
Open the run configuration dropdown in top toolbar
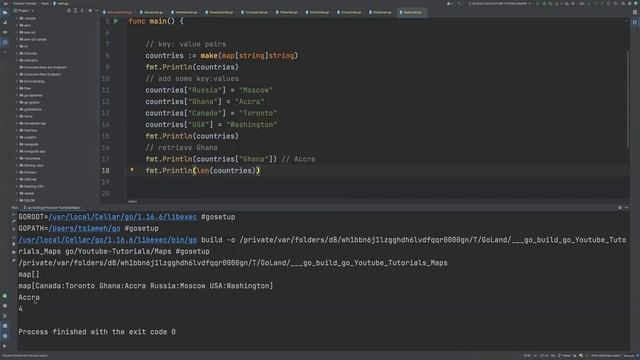click(x=501, y=3)
